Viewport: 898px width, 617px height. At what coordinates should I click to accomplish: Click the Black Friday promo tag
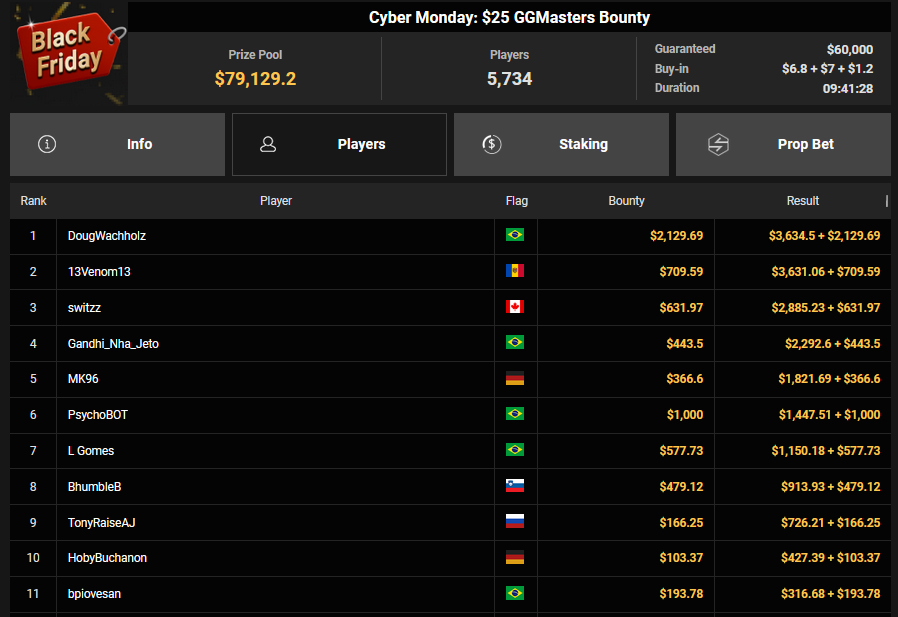click(66, 52)
